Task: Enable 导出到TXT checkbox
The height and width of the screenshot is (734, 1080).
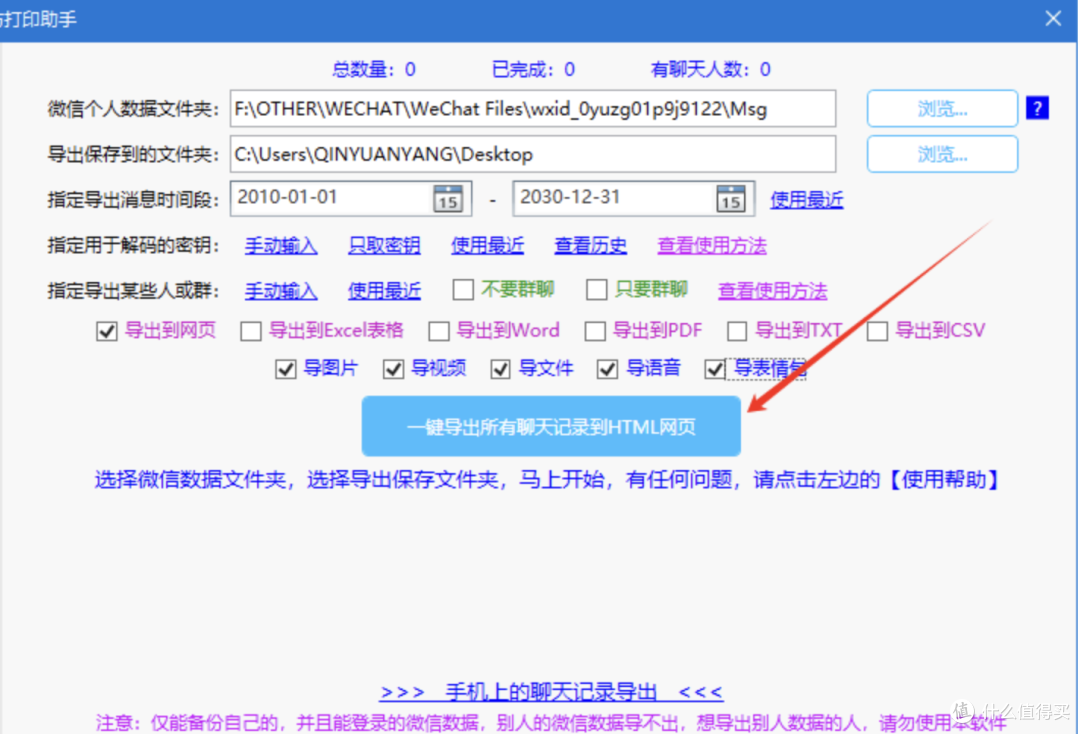Action: [x=737, y=331]
